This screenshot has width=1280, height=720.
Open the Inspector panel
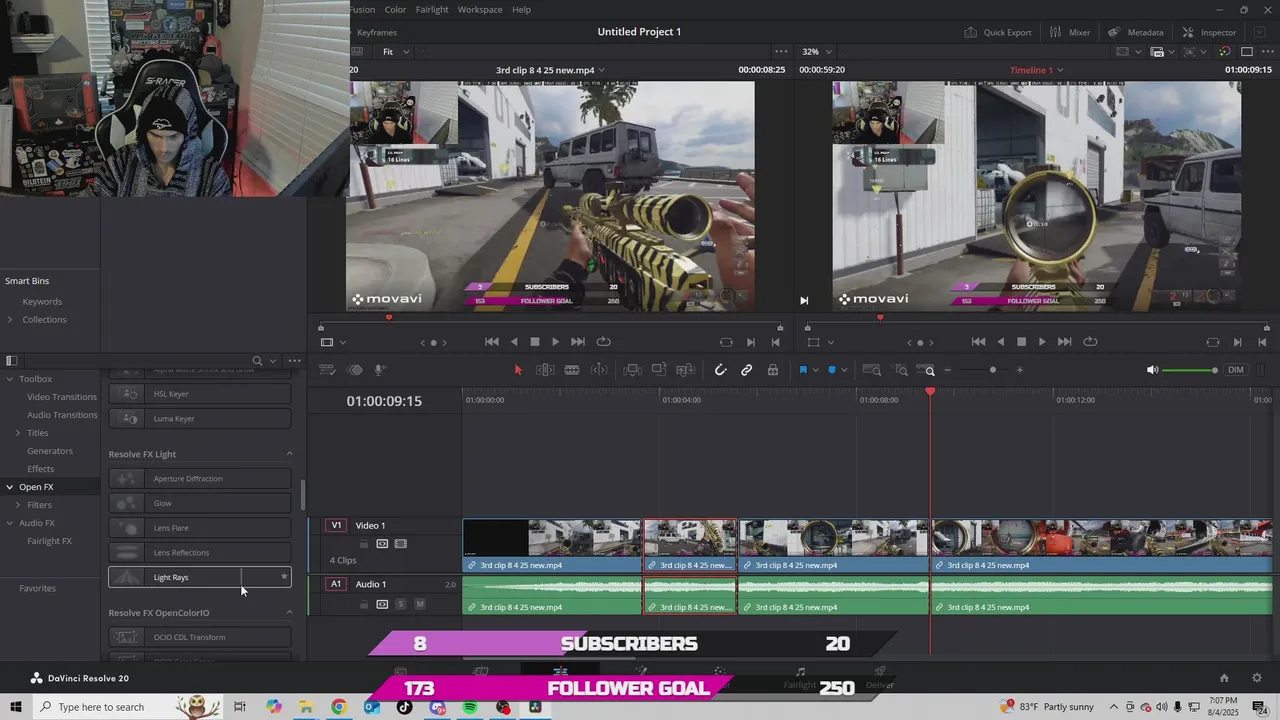point(1209,32)
